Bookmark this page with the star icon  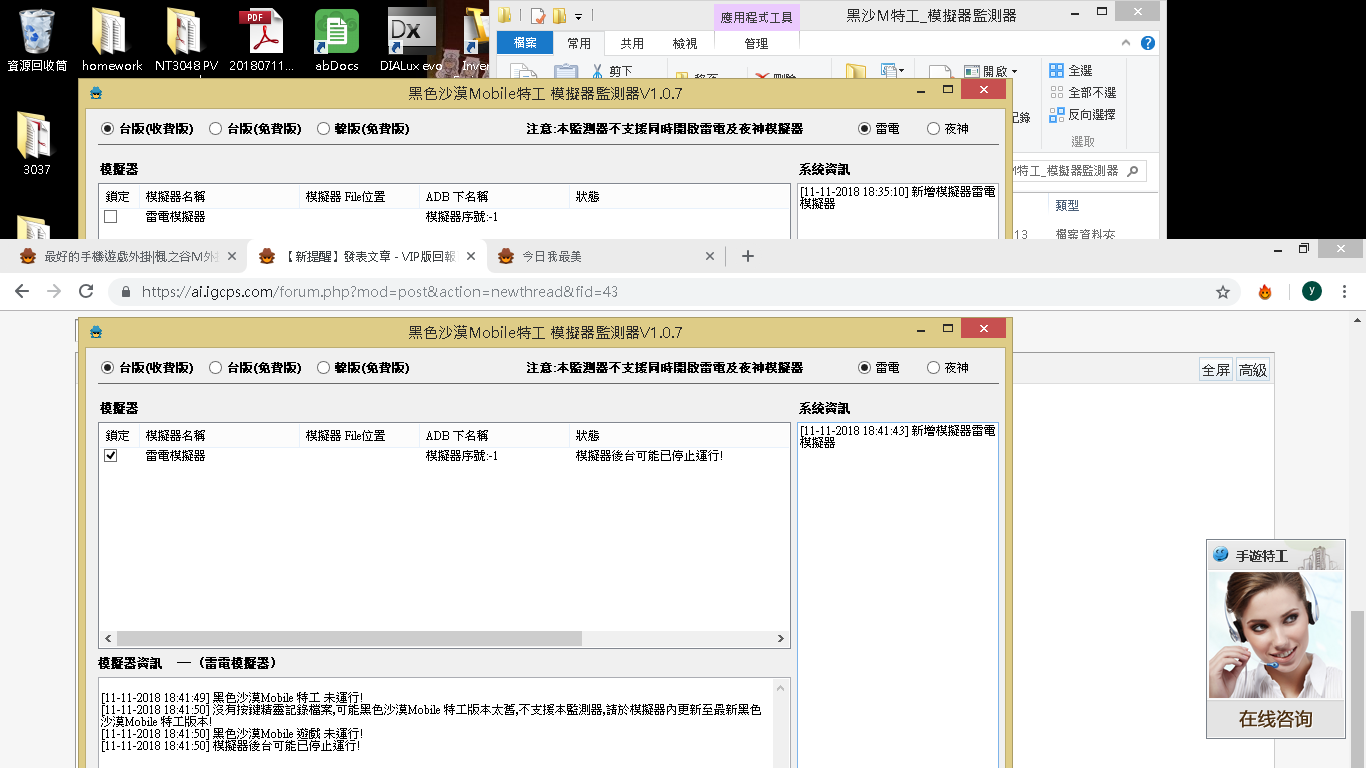[1222, 292]
